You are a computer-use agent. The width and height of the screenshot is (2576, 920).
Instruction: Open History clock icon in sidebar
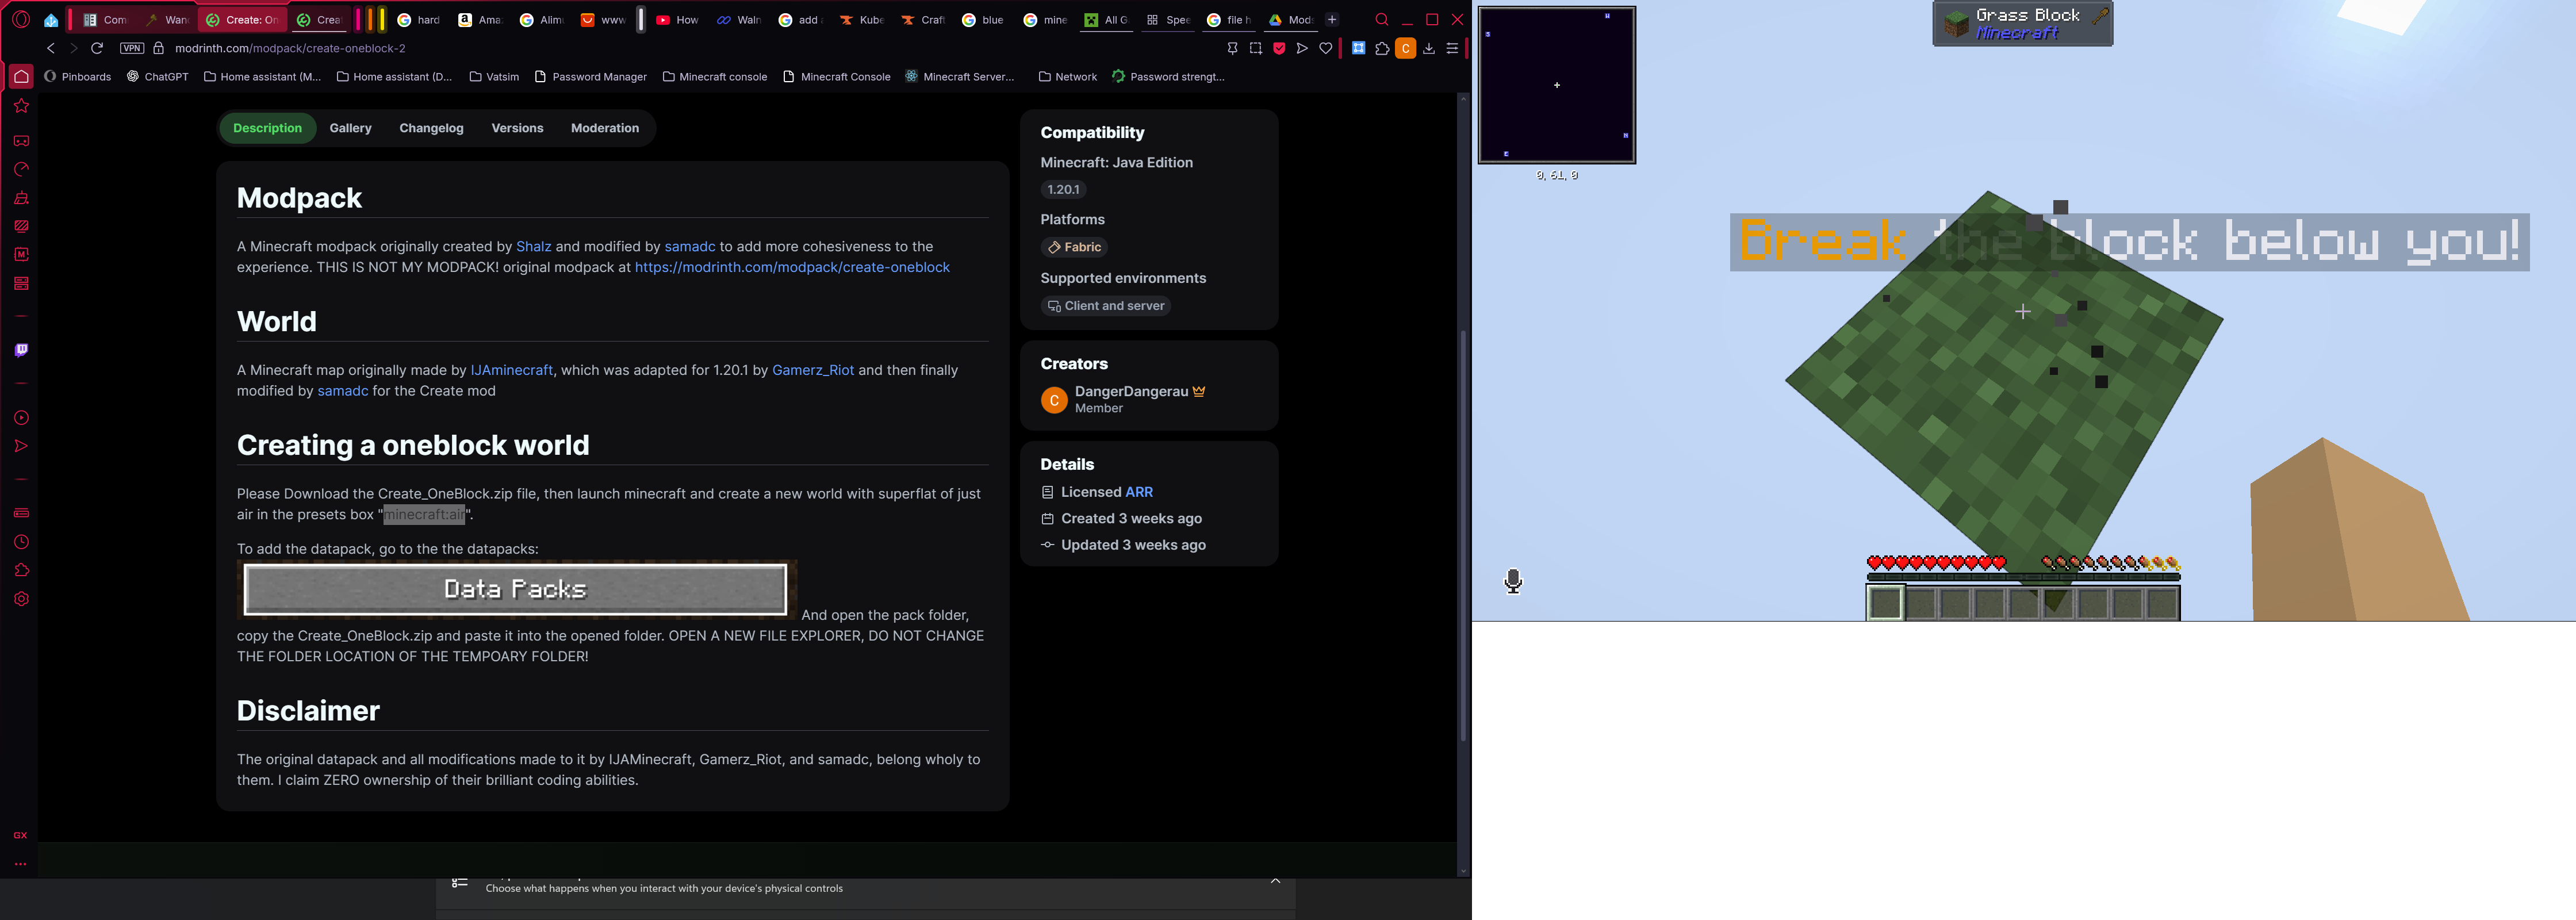(21, 542)
